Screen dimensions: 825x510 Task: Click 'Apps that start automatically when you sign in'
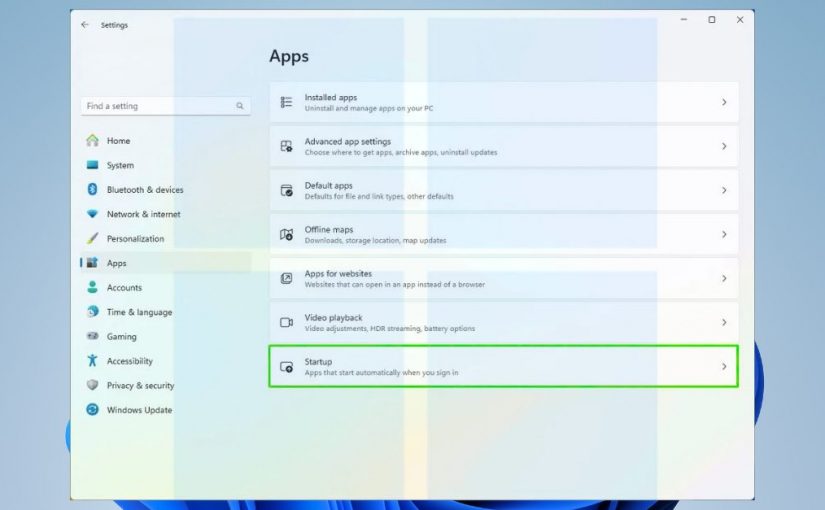381,373
